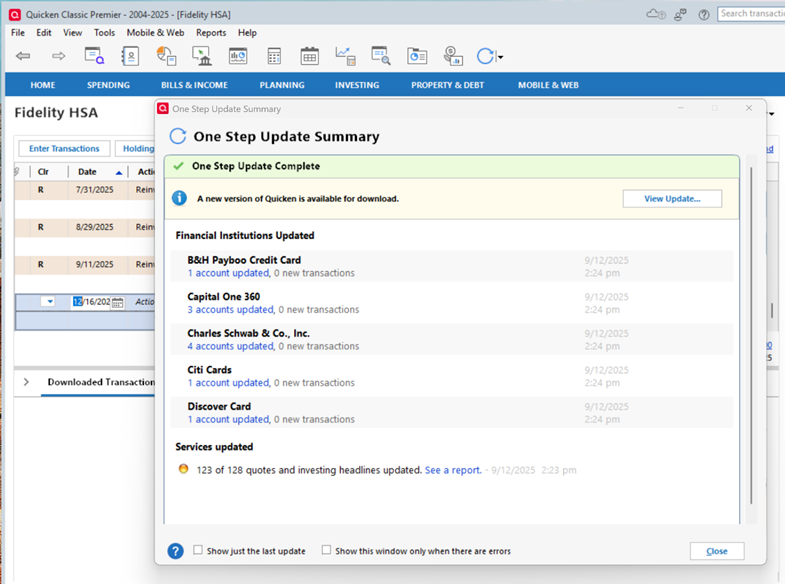The height and width of the screenshot is (584, 785).
Task: Run One Step Update circular arrow icon
Action: click(x=485, y=56)
